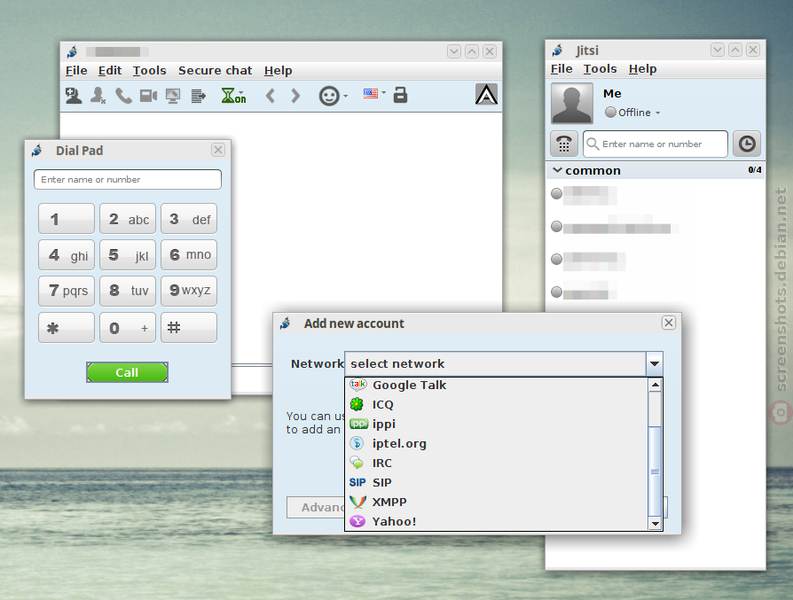Click network list scrollbar down arrow
The height and width of the screenshot is (600, 793).
[x=655, y=523]
